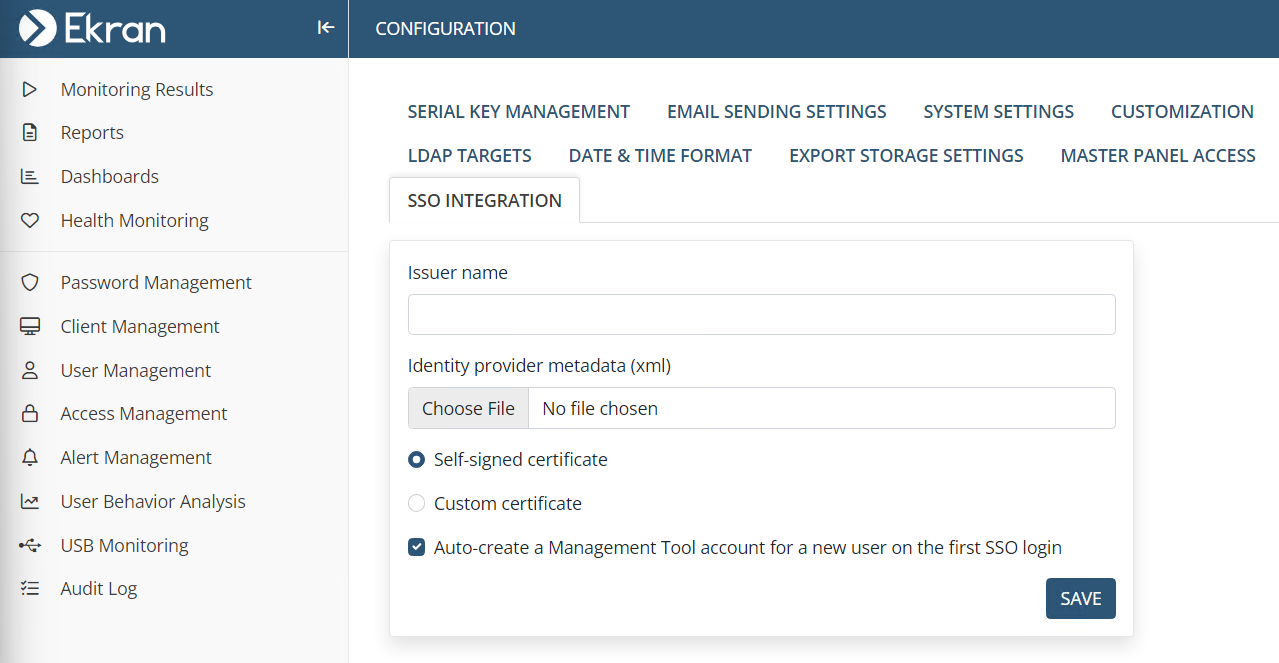
Task: Click the Issuer name input field
Action: pyautogui.click(x=761, y=314)
